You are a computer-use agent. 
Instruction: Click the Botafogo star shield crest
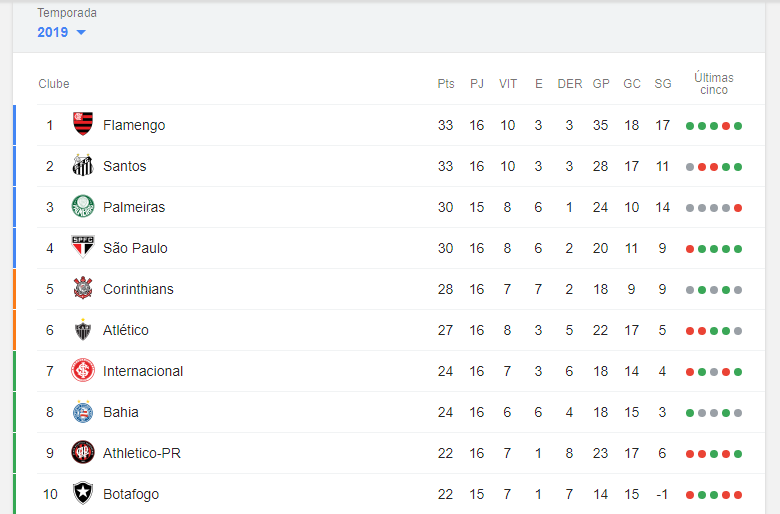click(x=83, y=493)
